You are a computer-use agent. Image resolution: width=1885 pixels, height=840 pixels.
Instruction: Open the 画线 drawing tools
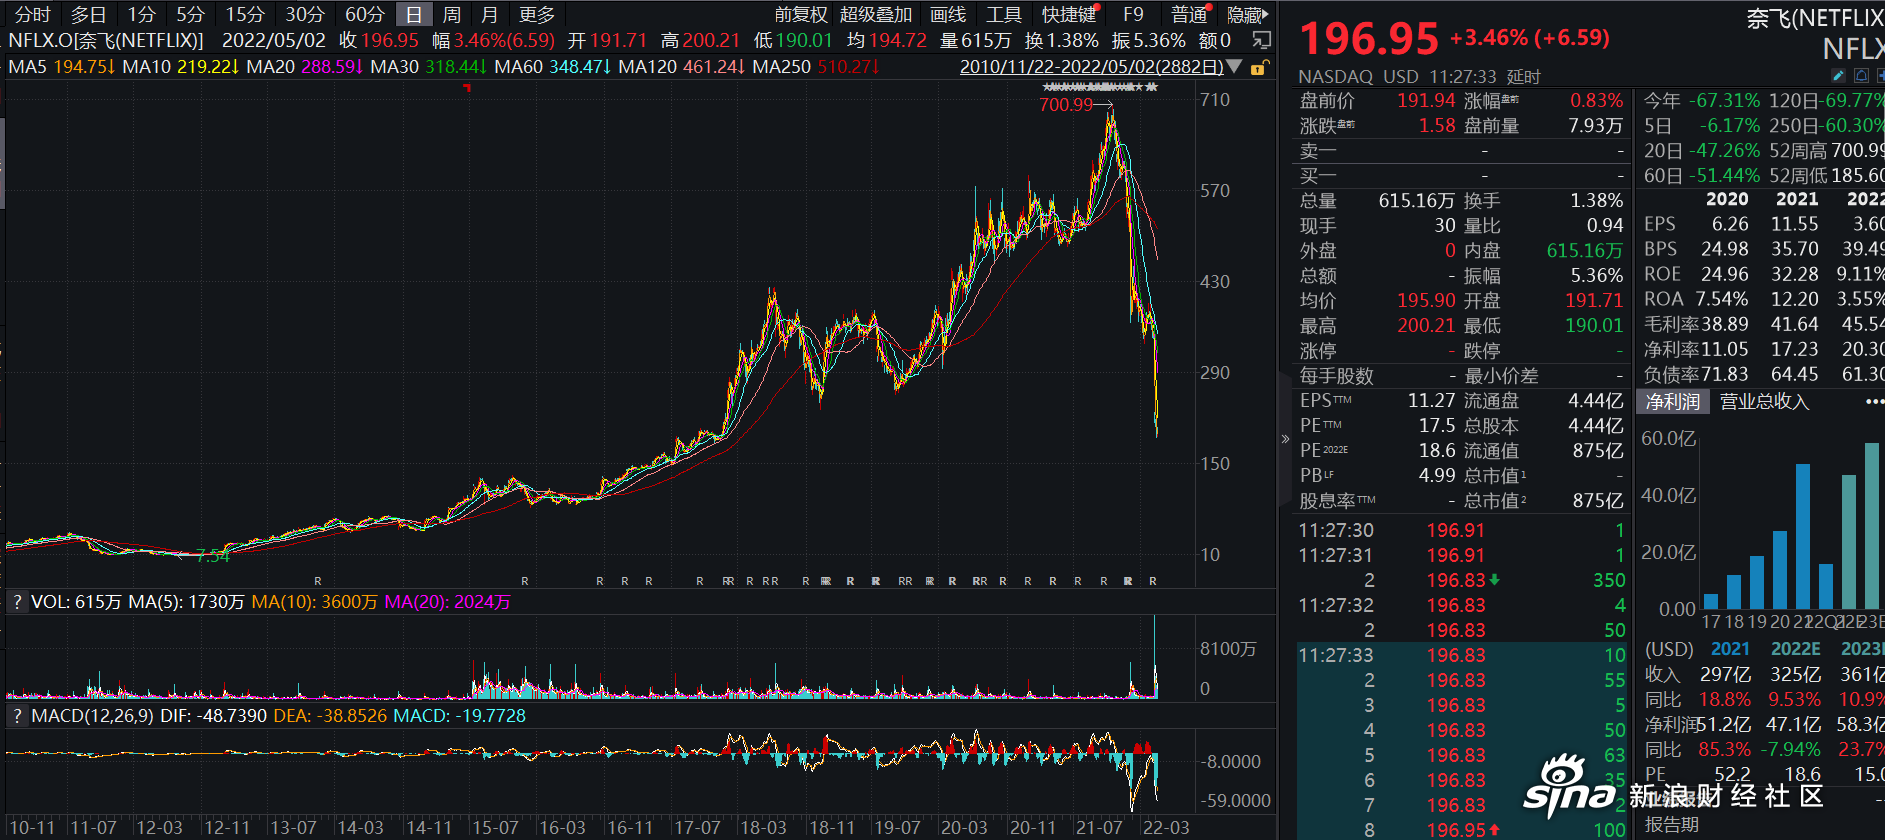pos(948,14)
